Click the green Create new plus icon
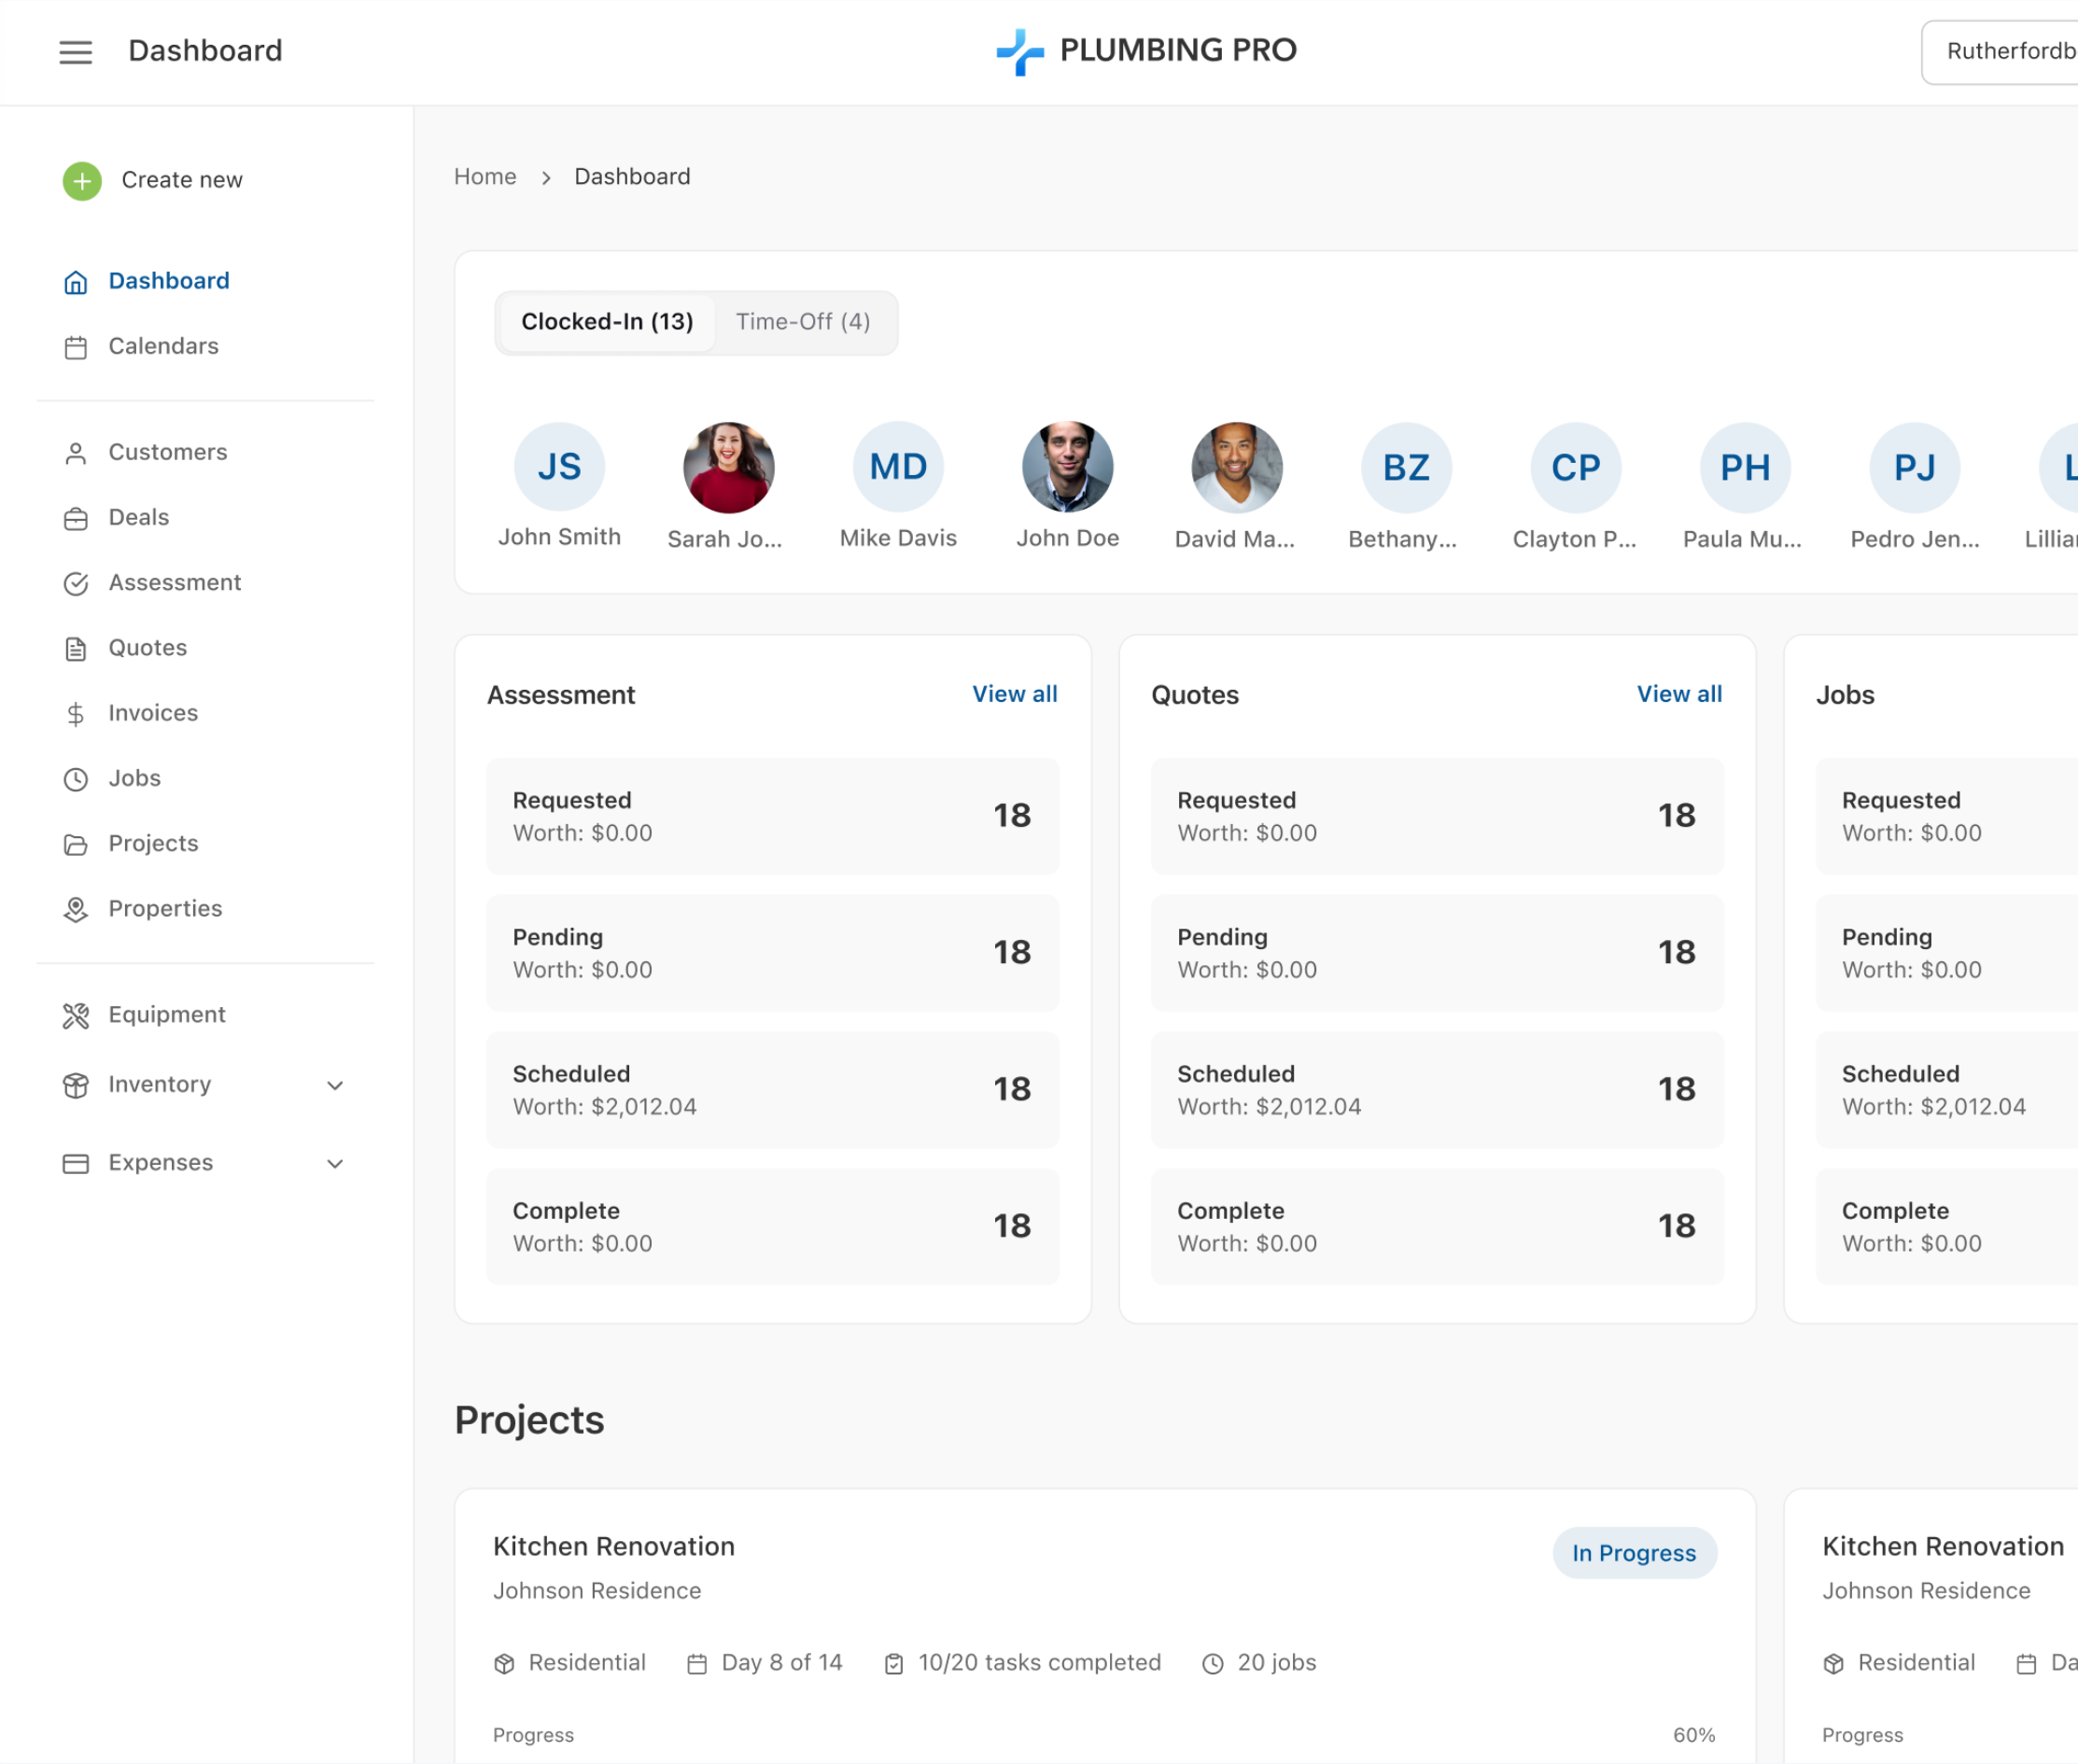 tap(81, 181)
